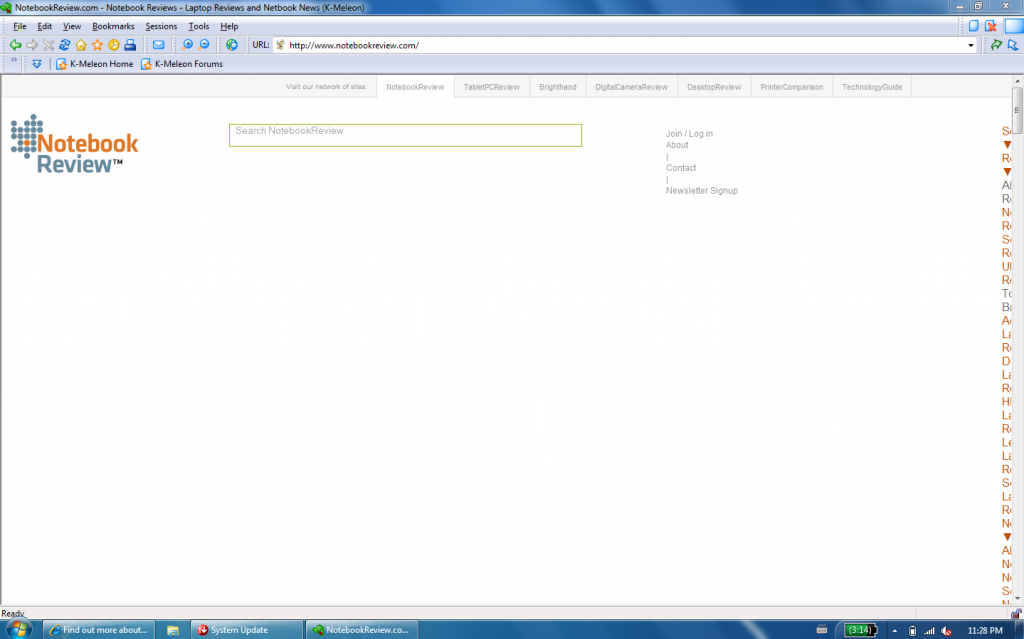Screen dimensions: 1024x639
Task: Click the scrollbar up arrow
Action: pyautogui.click(x=1017, y=82)
